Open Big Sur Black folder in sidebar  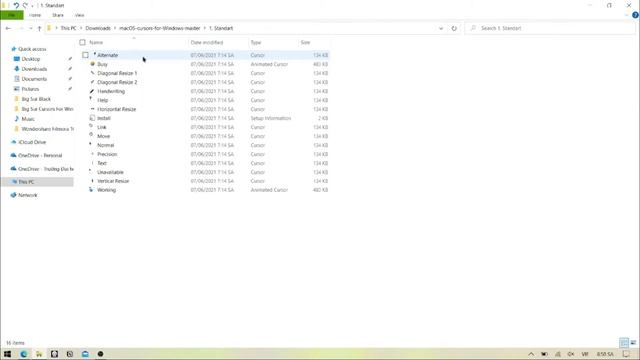pyautogui.click(x=36, y=99)
